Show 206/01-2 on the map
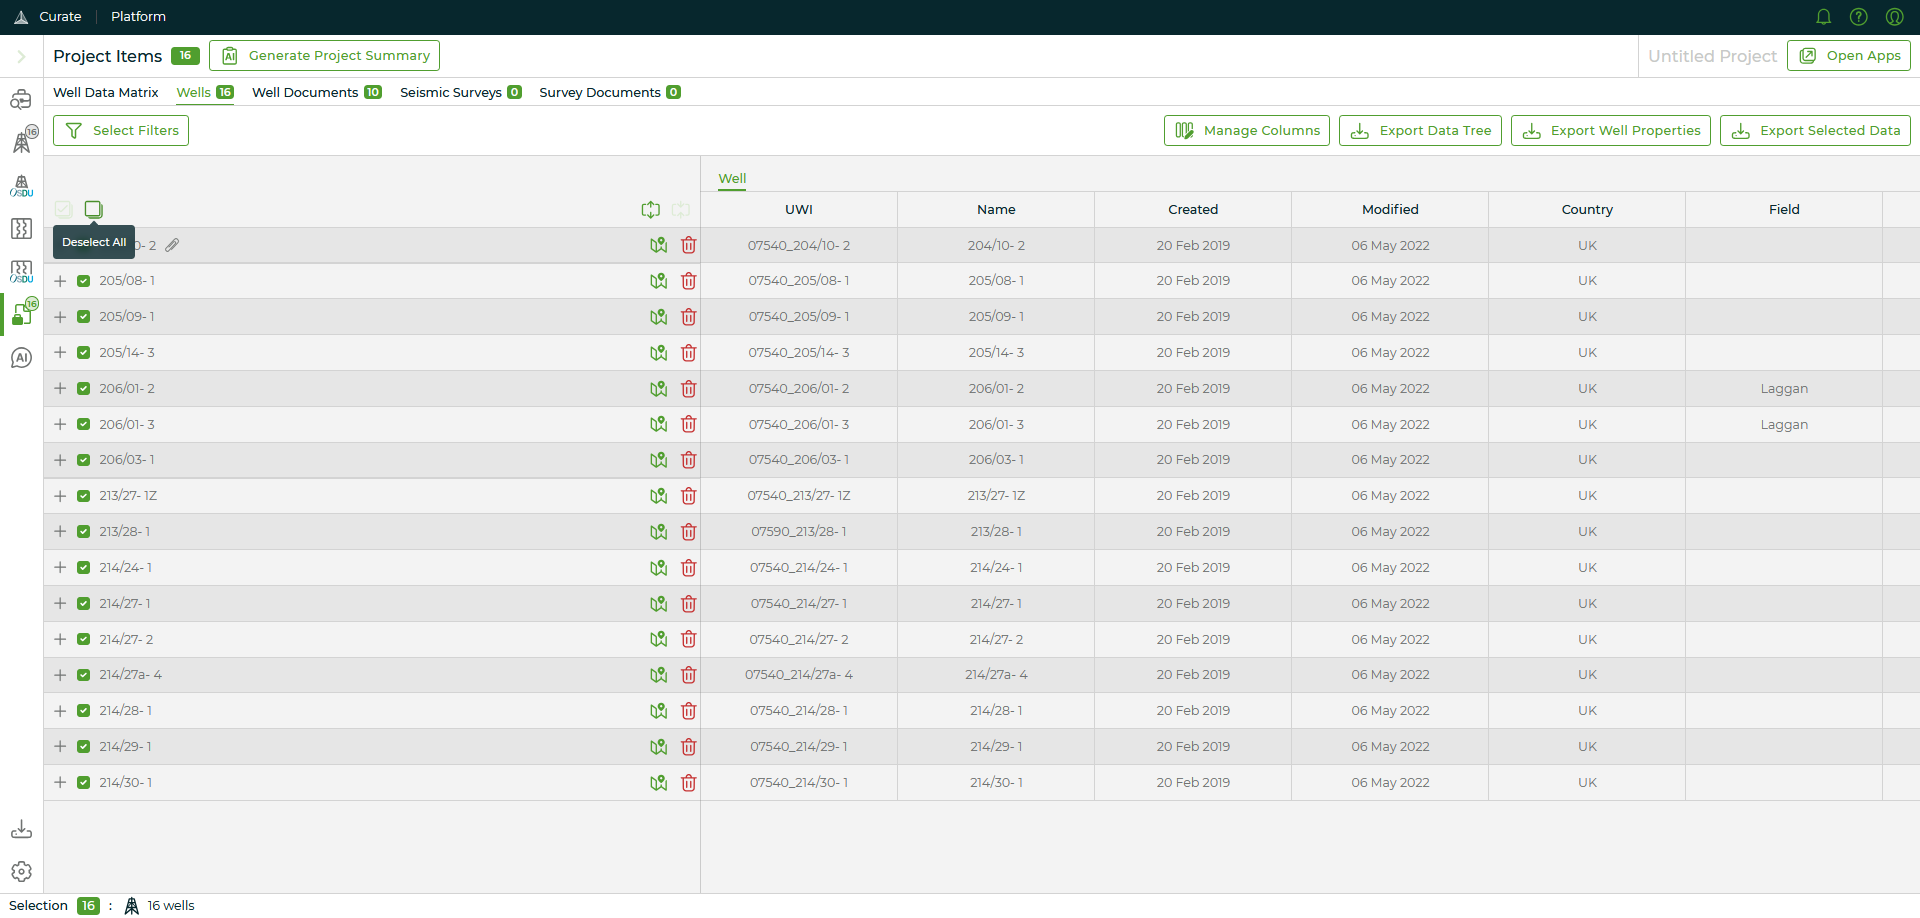The width and height of the screenshot is (1920, 918). coord(658,389)
